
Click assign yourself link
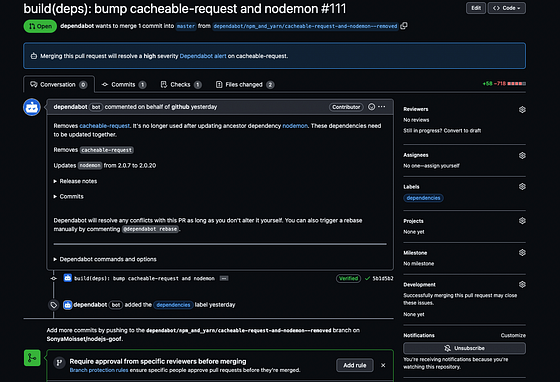coord(443,166)
